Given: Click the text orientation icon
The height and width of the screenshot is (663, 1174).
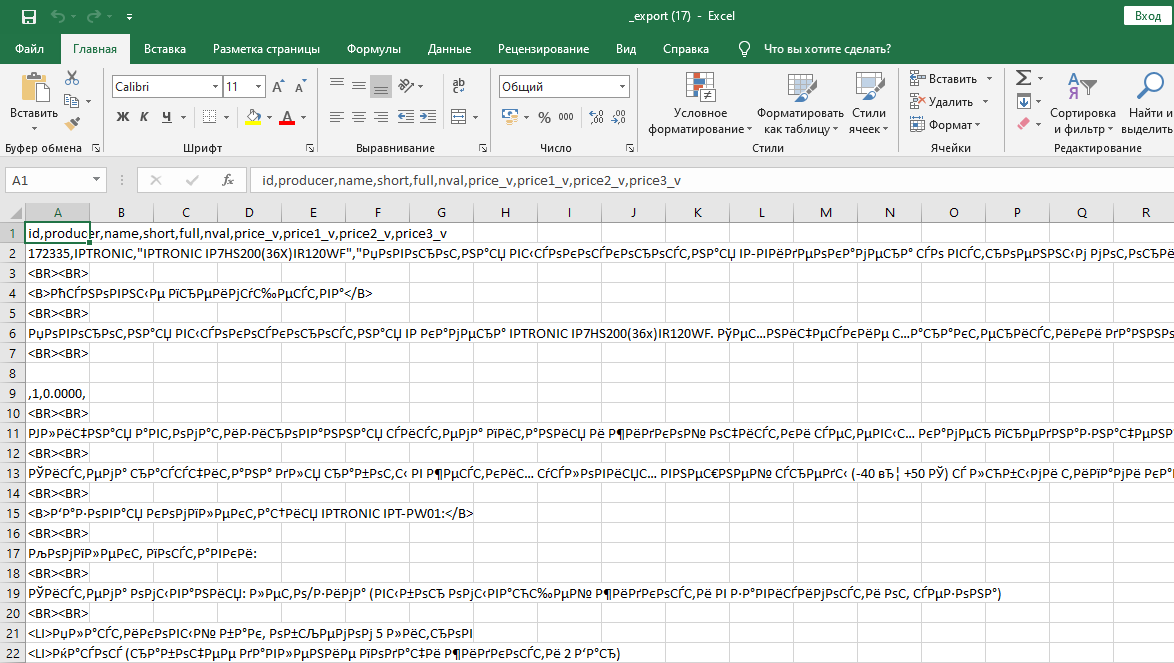Looking at the screenshot, I should [407, 85].
